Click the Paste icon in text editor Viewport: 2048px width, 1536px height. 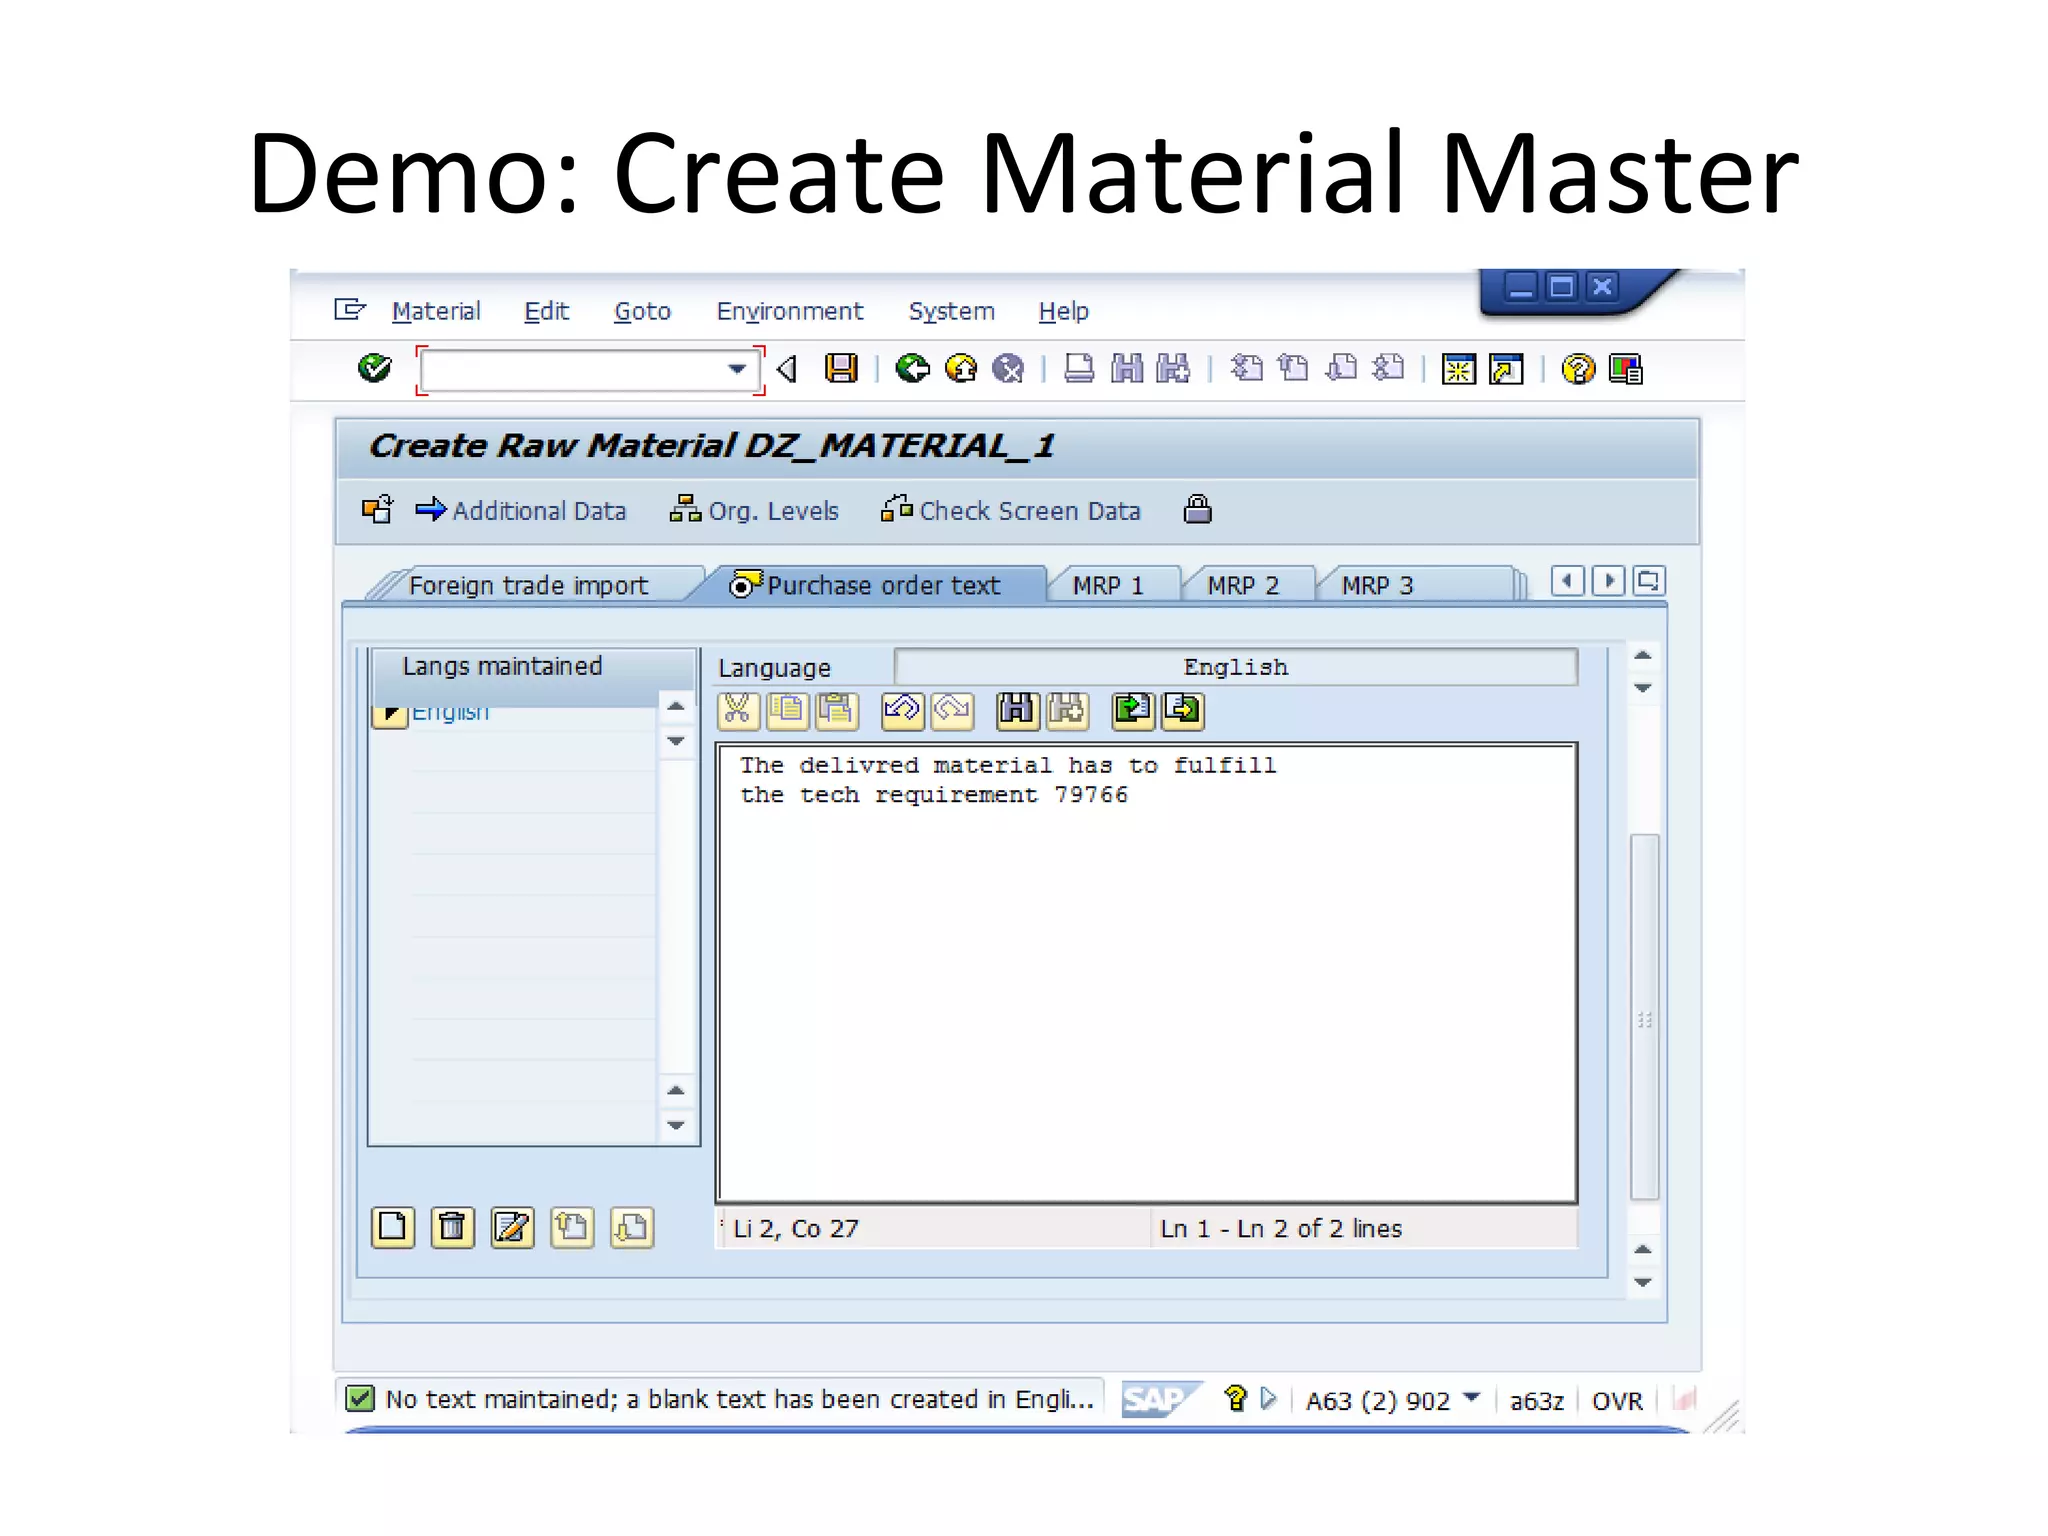[x=837, y=710]
